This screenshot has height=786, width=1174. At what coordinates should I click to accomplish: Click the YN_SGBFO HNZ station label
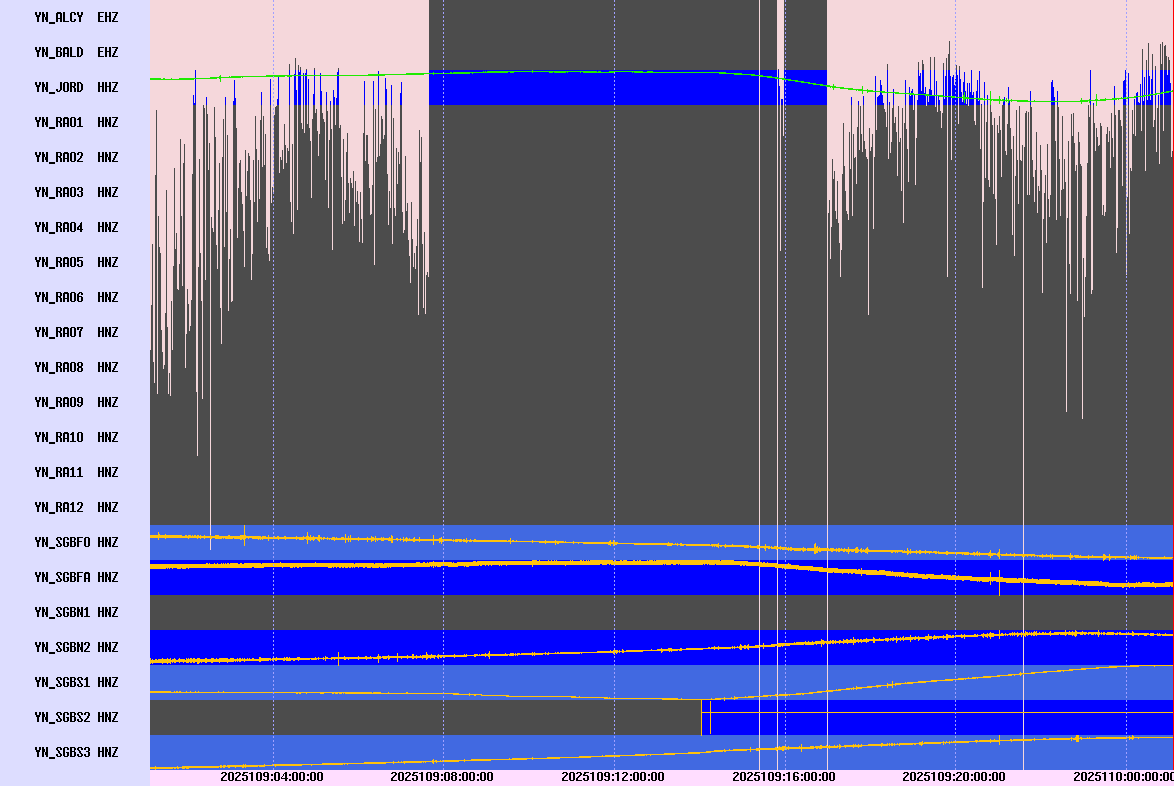click(x=76, y=542)
